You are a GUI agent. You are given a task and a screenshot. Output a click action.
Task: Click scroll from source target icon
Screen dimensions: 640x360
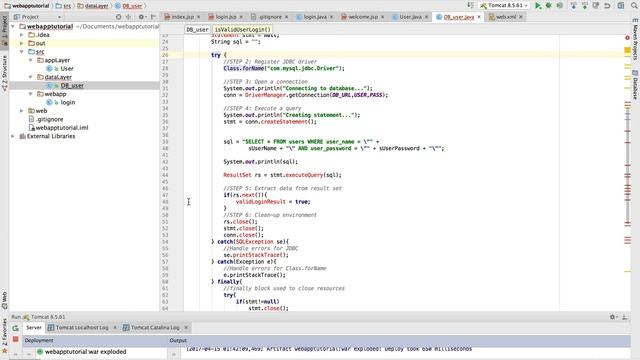coord(118,17)
